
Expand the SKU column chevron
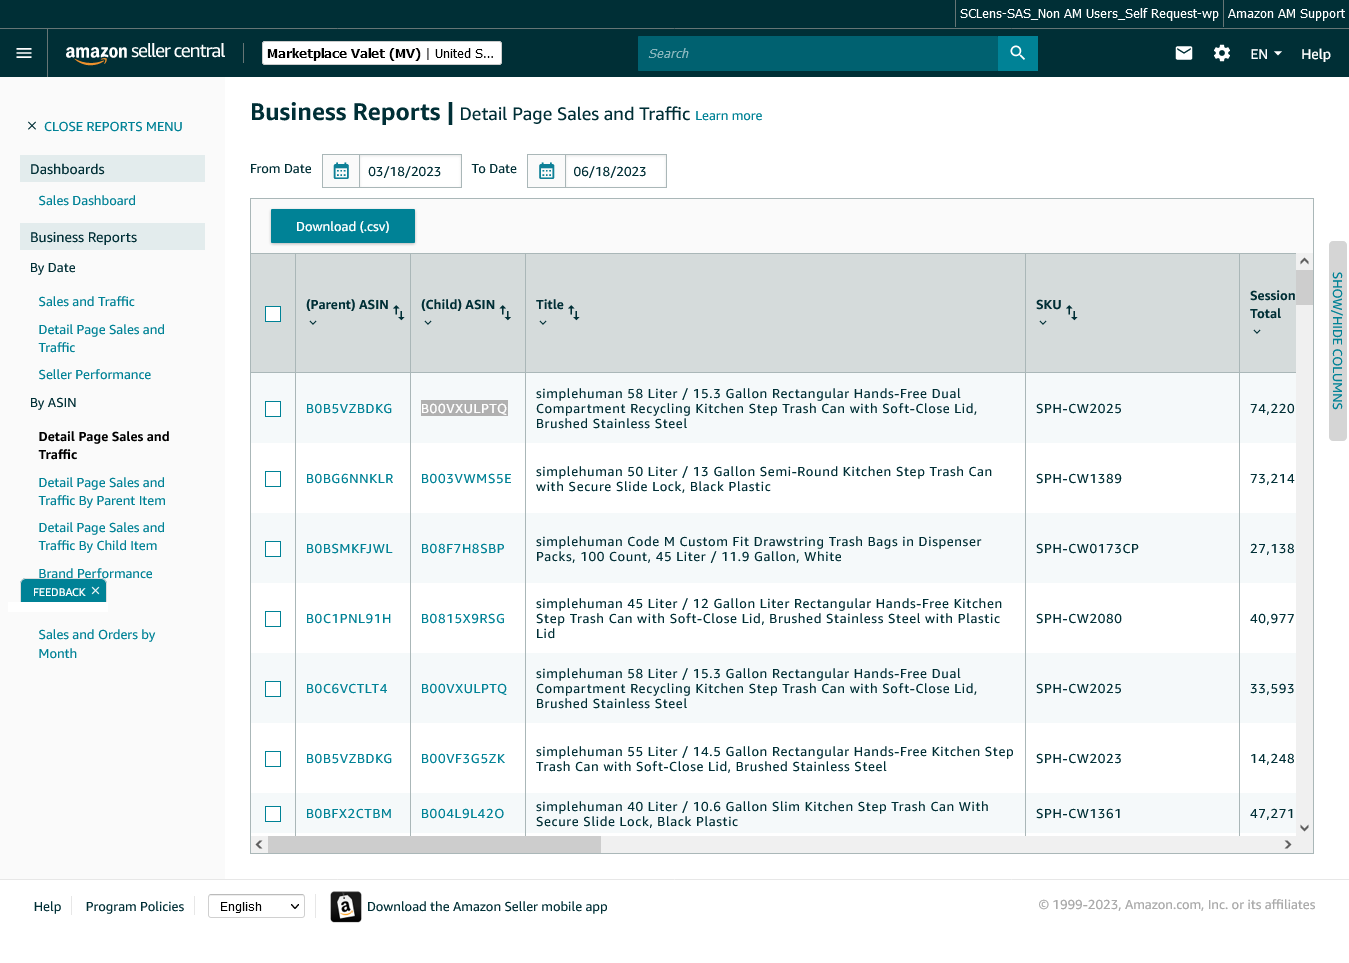point(1043,323)
